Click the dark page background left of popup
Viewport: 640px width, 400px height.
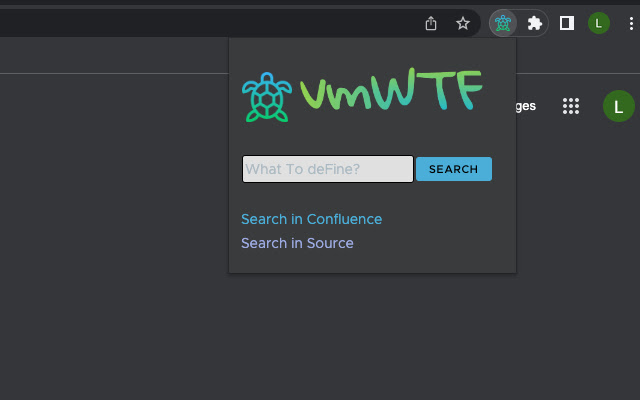tap(110, 220)
